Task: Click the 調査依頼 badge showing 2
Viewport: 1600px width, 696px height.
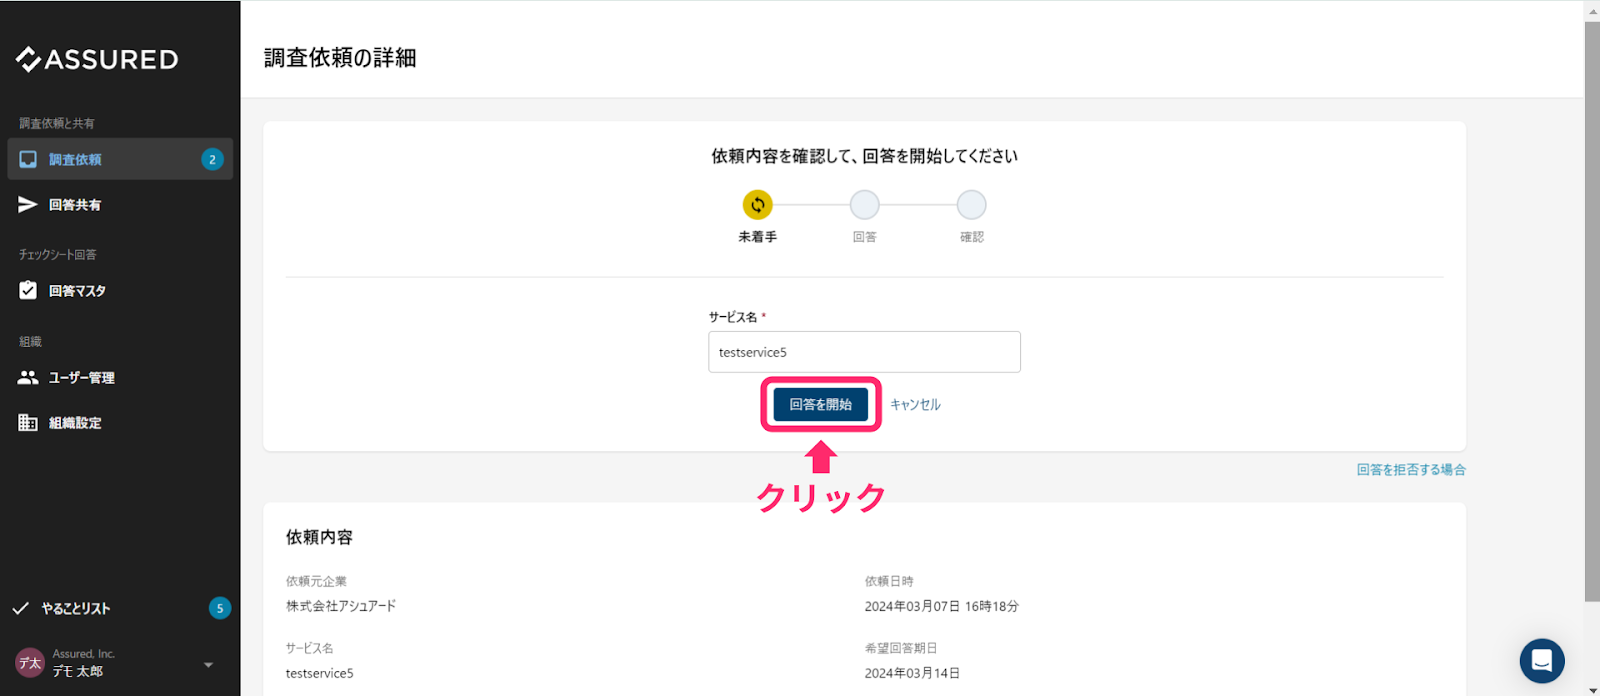Action: point(212,159)
